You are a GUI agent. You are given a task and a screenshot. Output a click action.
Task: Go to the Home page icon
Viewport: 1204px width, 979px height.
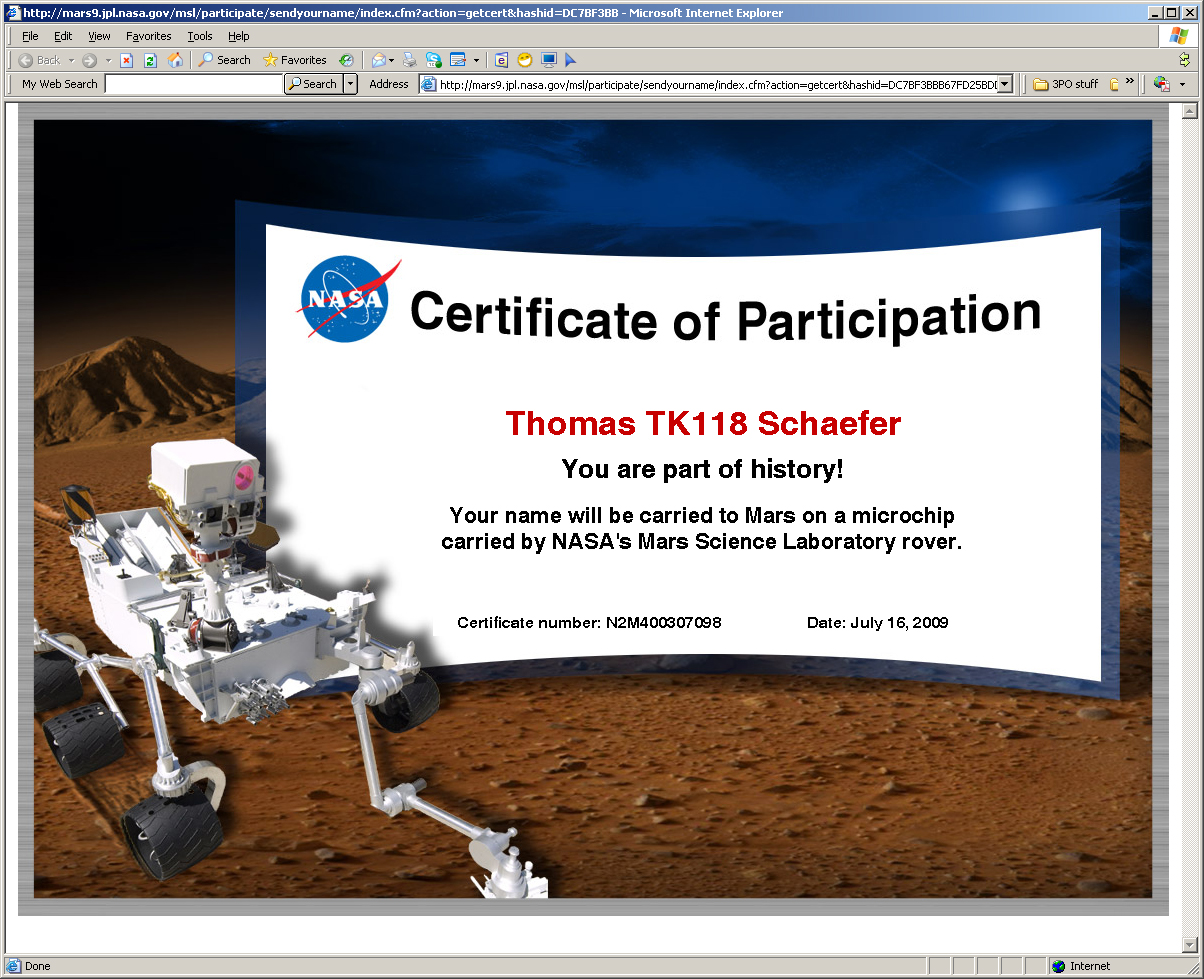(x=175, y=60)
